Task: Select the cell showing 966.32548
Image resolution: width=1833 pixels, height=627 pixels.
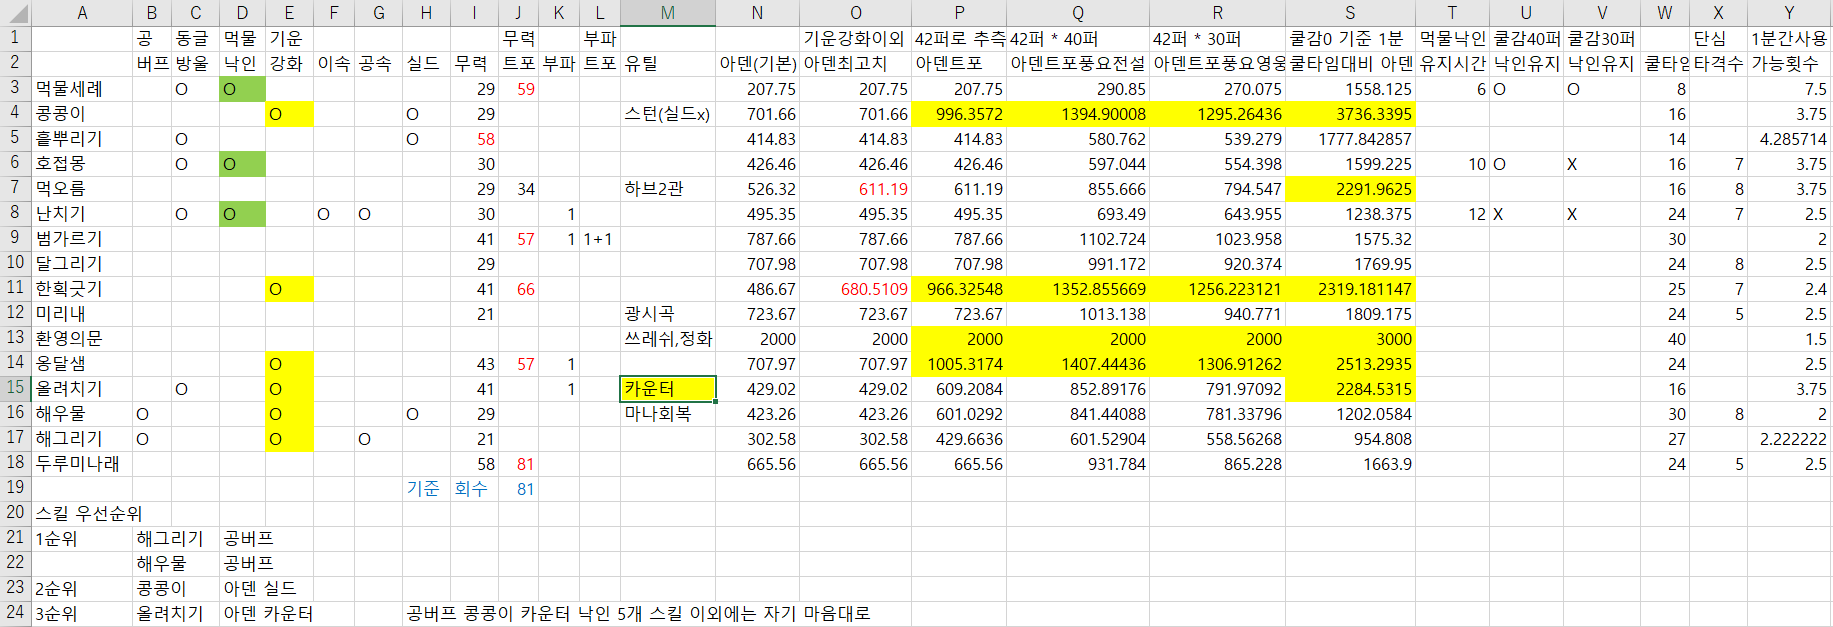Action: tap(958, 289)
